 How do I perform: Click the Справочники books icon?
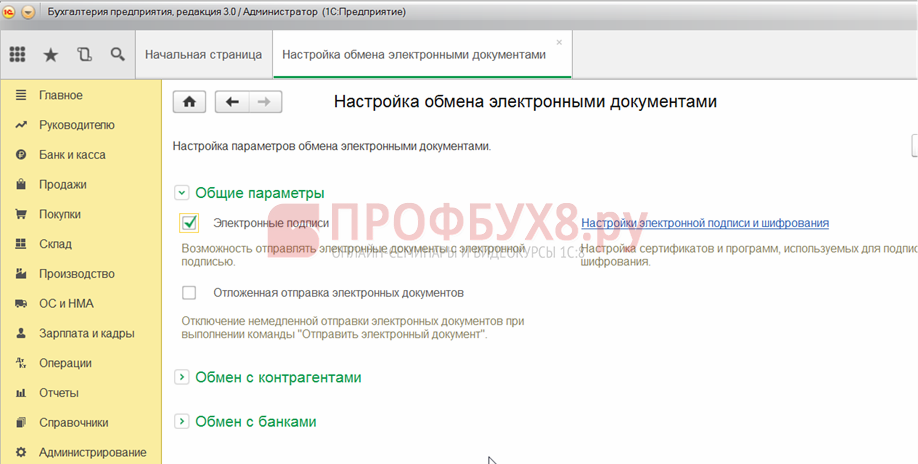pyautogui.click(x=21, y=422)
